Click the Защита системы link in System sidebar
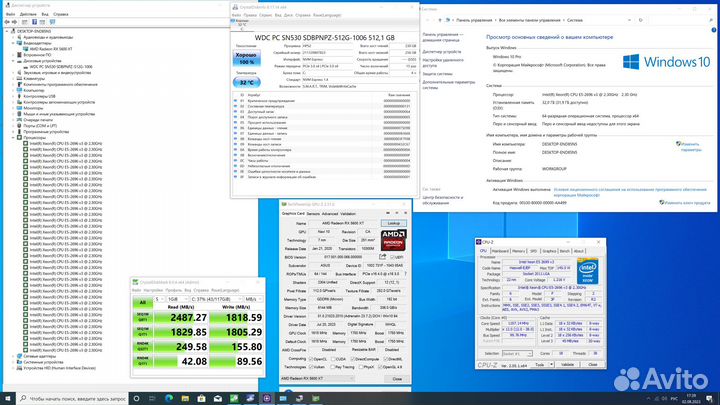 coord(438,73)
